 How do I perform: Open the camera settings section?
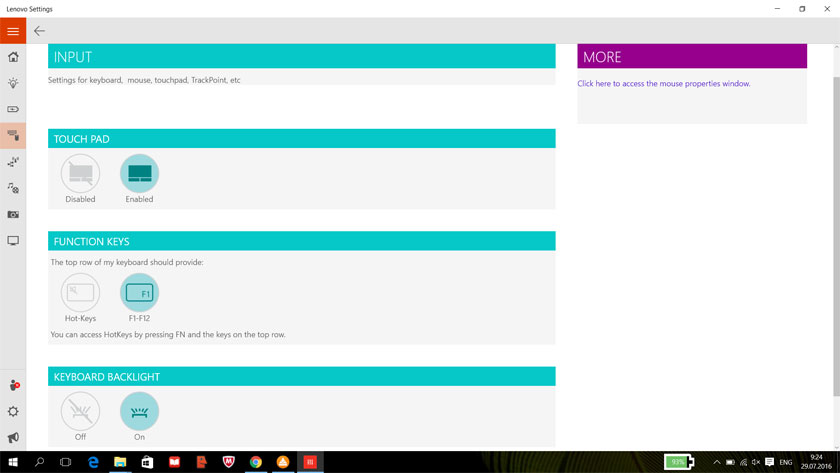click(13, 214)
